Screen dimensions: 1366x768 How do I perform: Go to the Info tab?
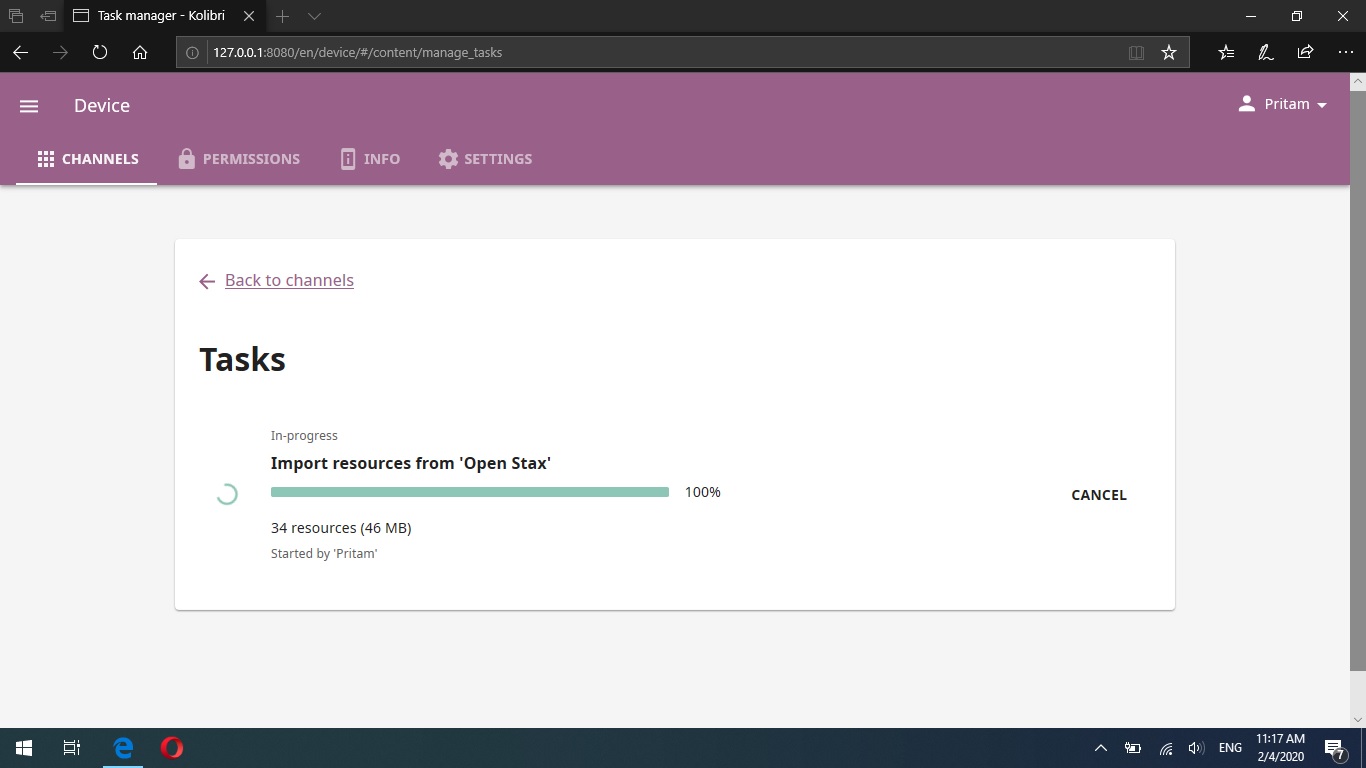[x=370, y=159]
